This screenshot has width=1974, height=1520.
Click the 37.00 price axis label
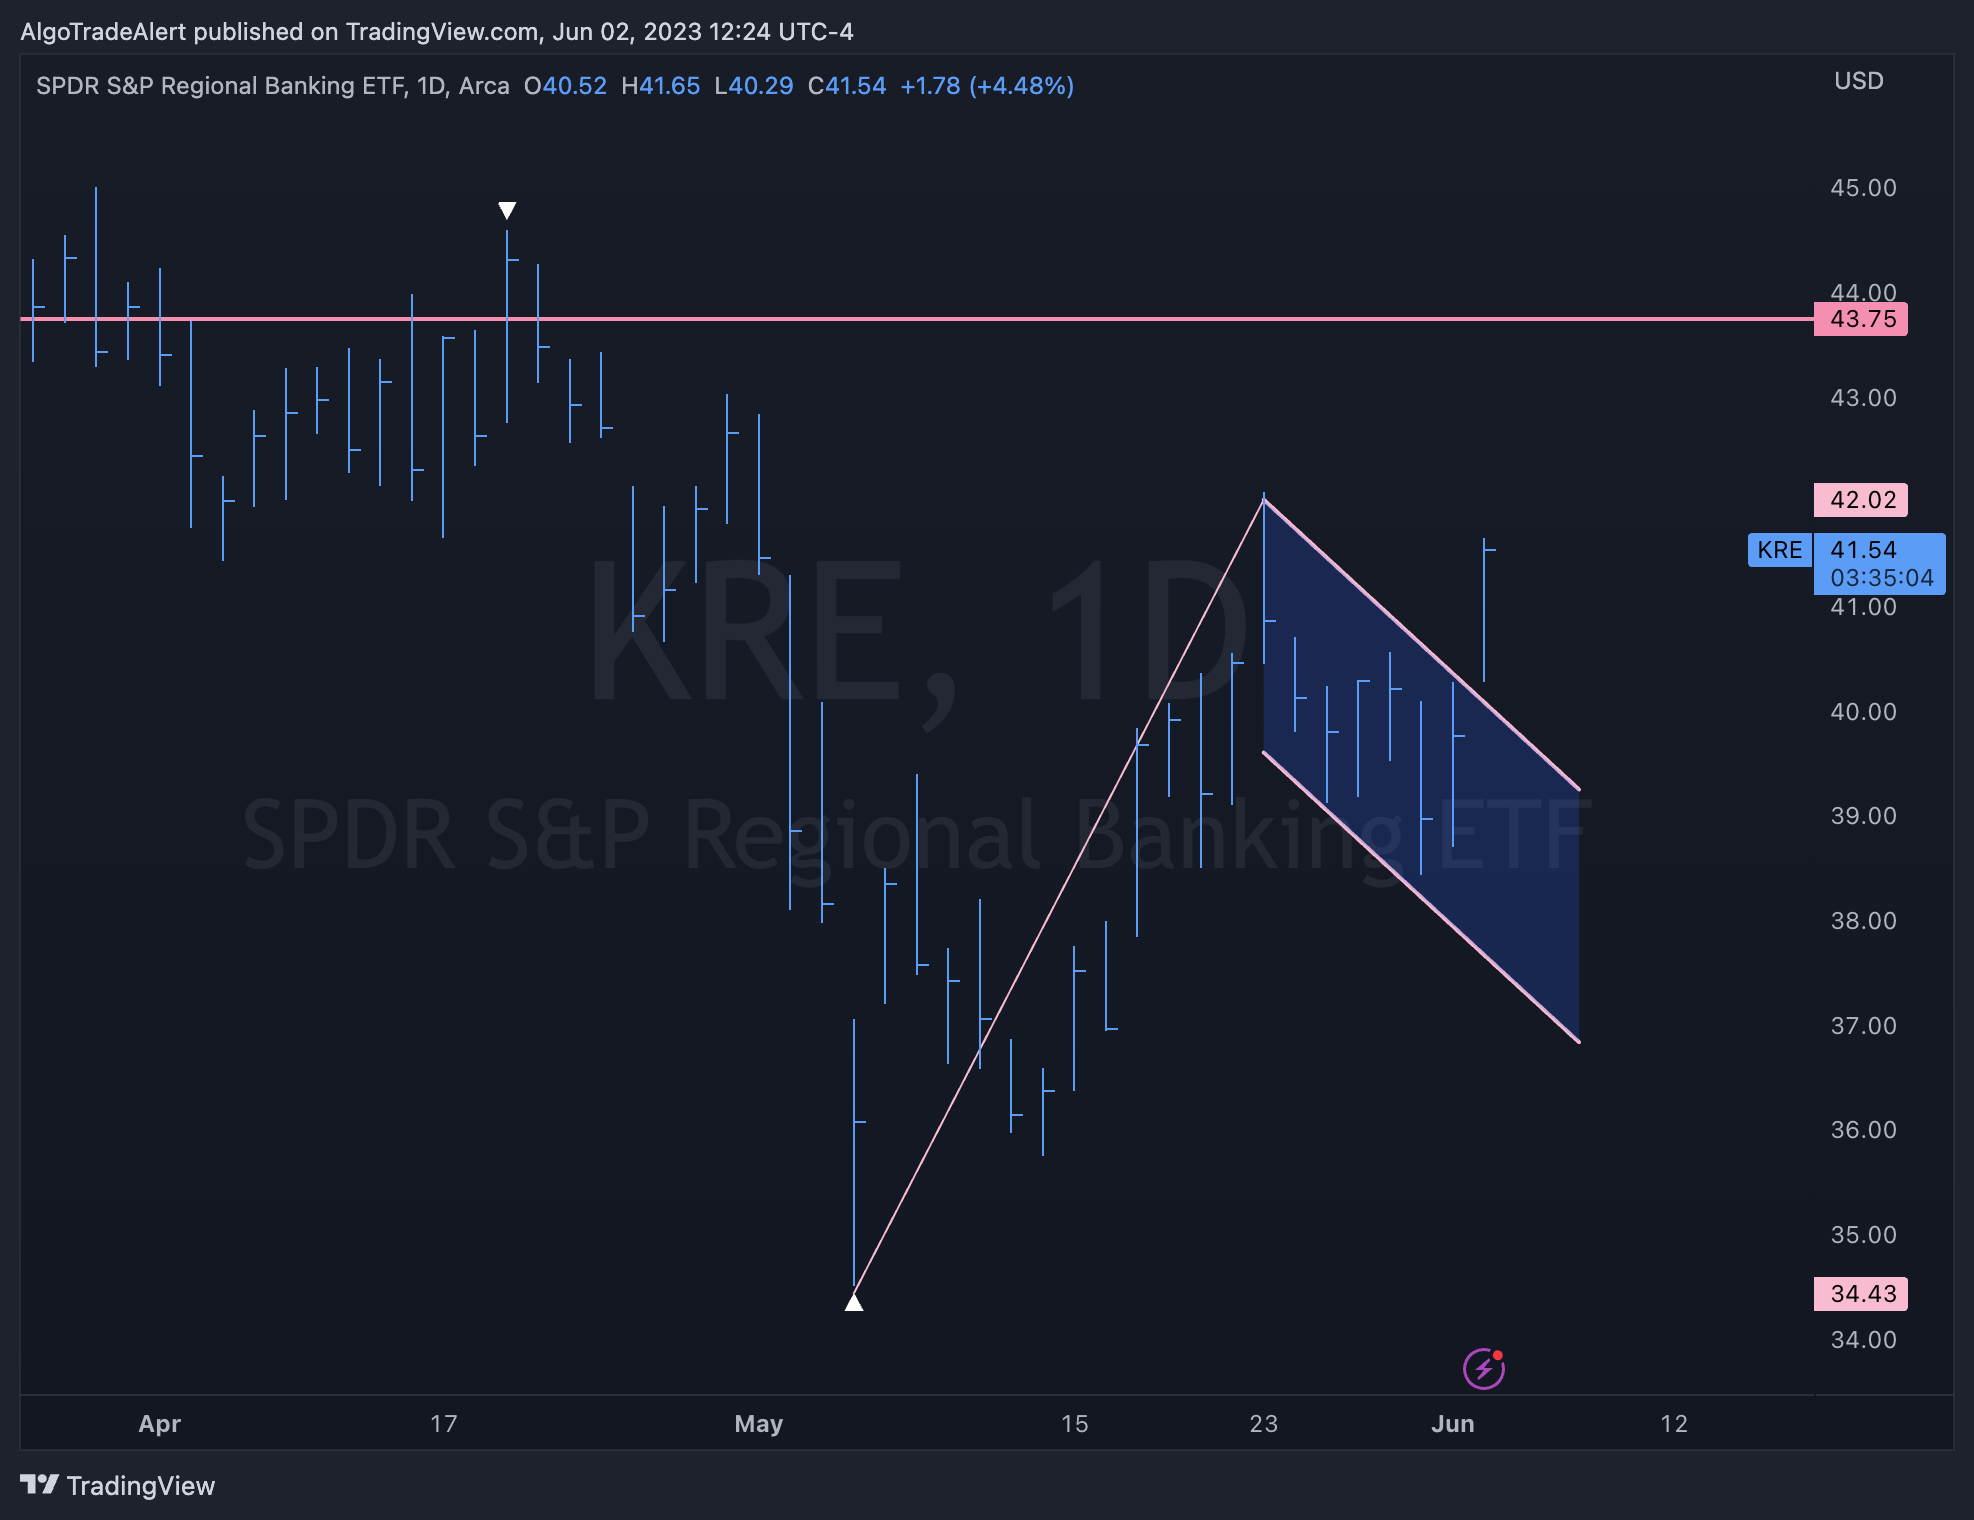[1863, 1026]
